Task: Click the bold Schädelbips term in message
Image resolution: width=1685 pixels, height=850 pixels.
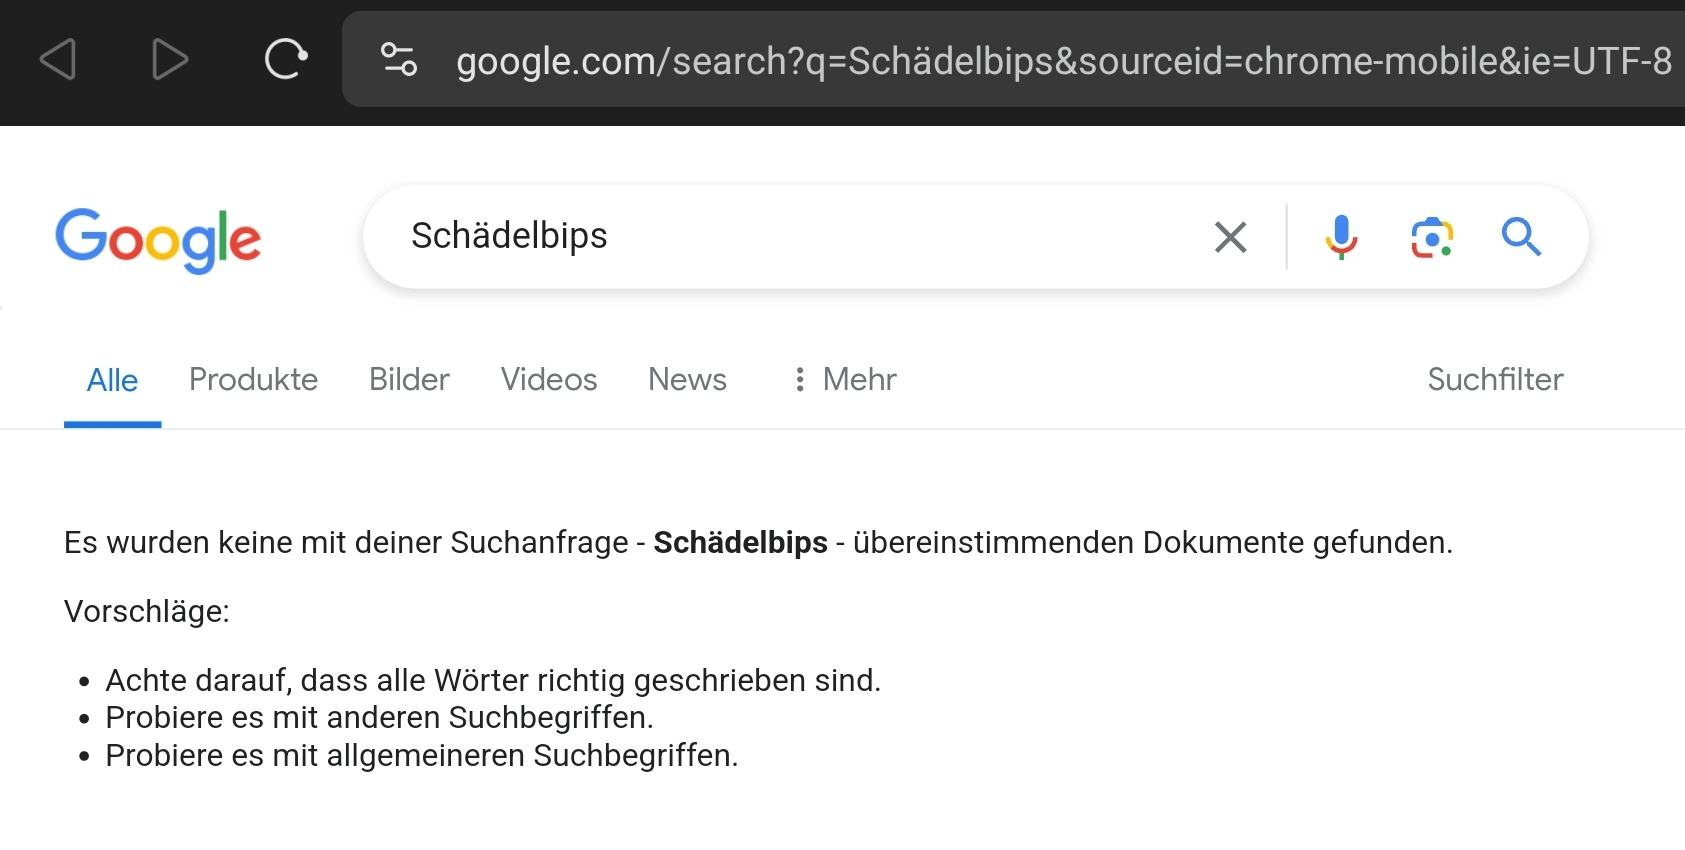Action: click(740, 542)
